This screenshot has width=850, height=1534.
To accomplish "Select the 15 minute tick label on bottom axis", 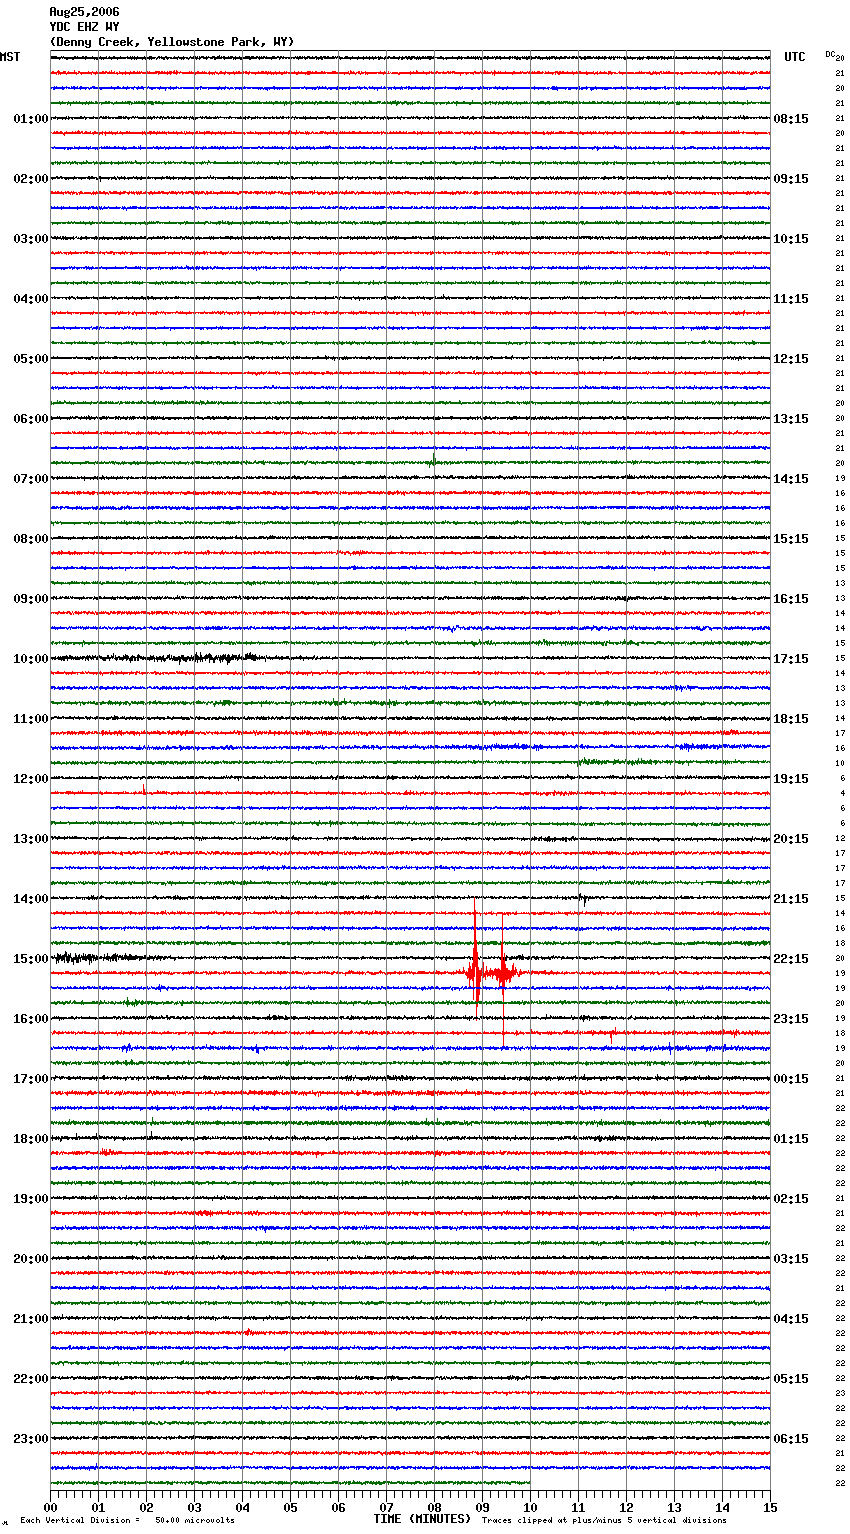I will [770, 1507].
